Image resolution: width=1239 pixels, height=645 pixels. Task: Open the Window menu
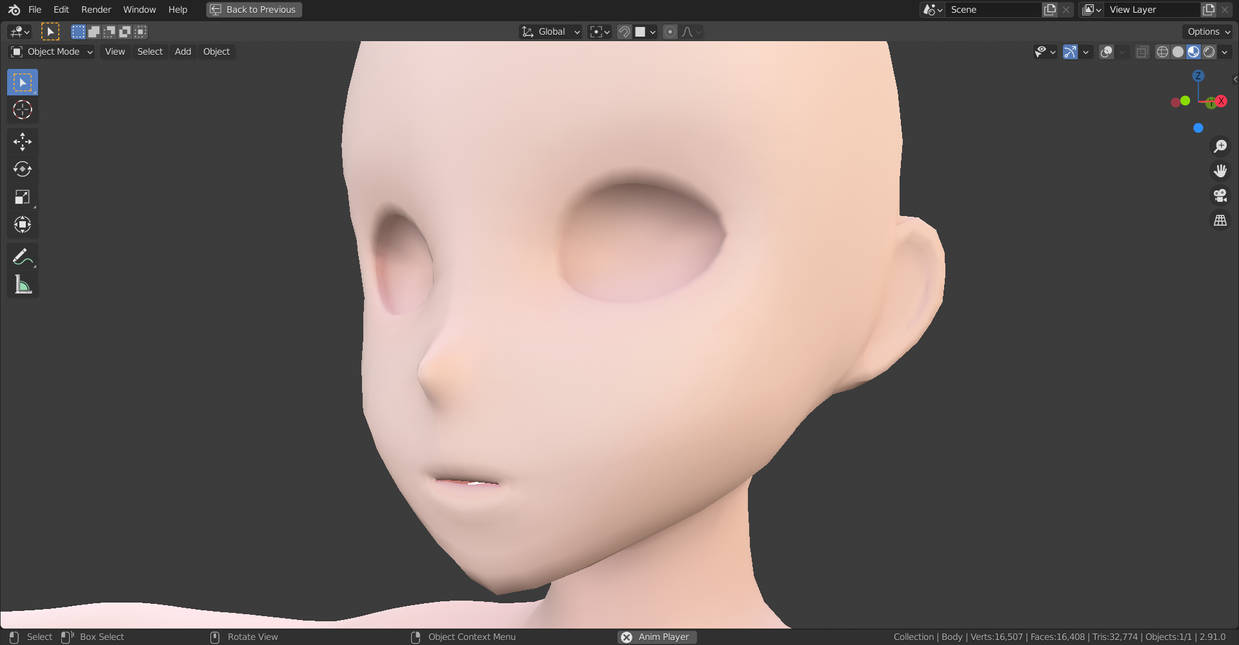point(140,9)
